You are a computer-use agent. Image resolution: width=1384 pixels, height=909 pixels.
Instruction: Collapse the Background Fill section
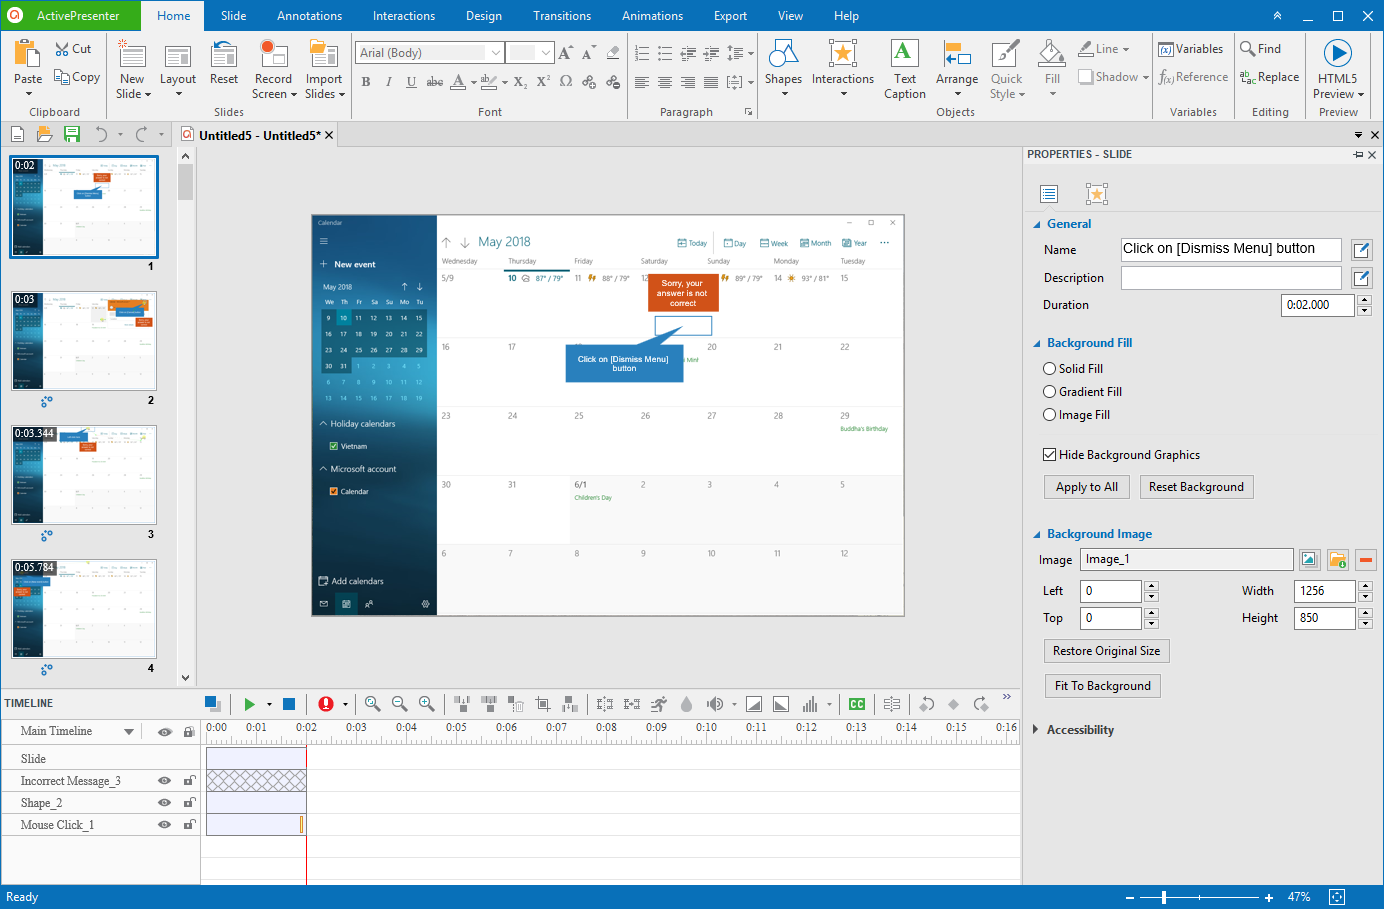(x=1037, y=343)
